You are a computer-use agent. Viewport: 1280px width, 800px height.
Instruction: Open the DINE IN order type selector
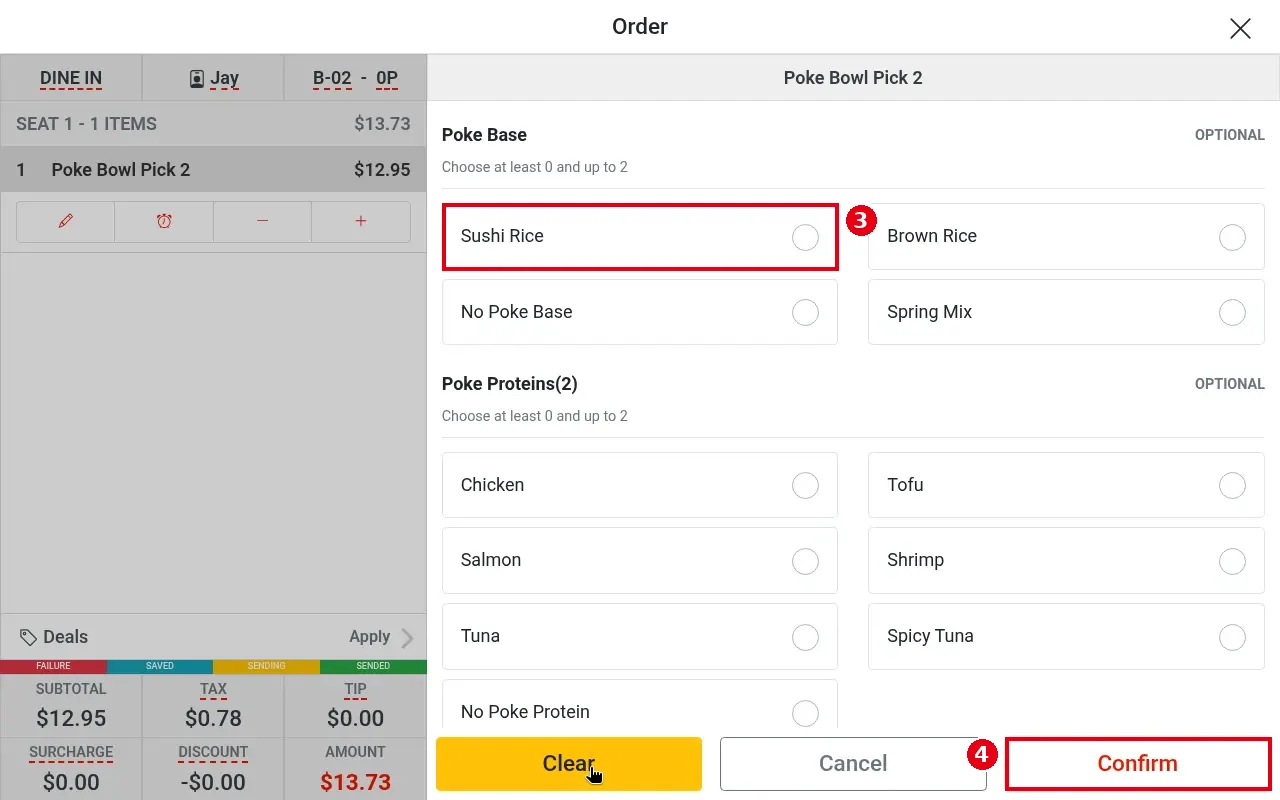71,78
